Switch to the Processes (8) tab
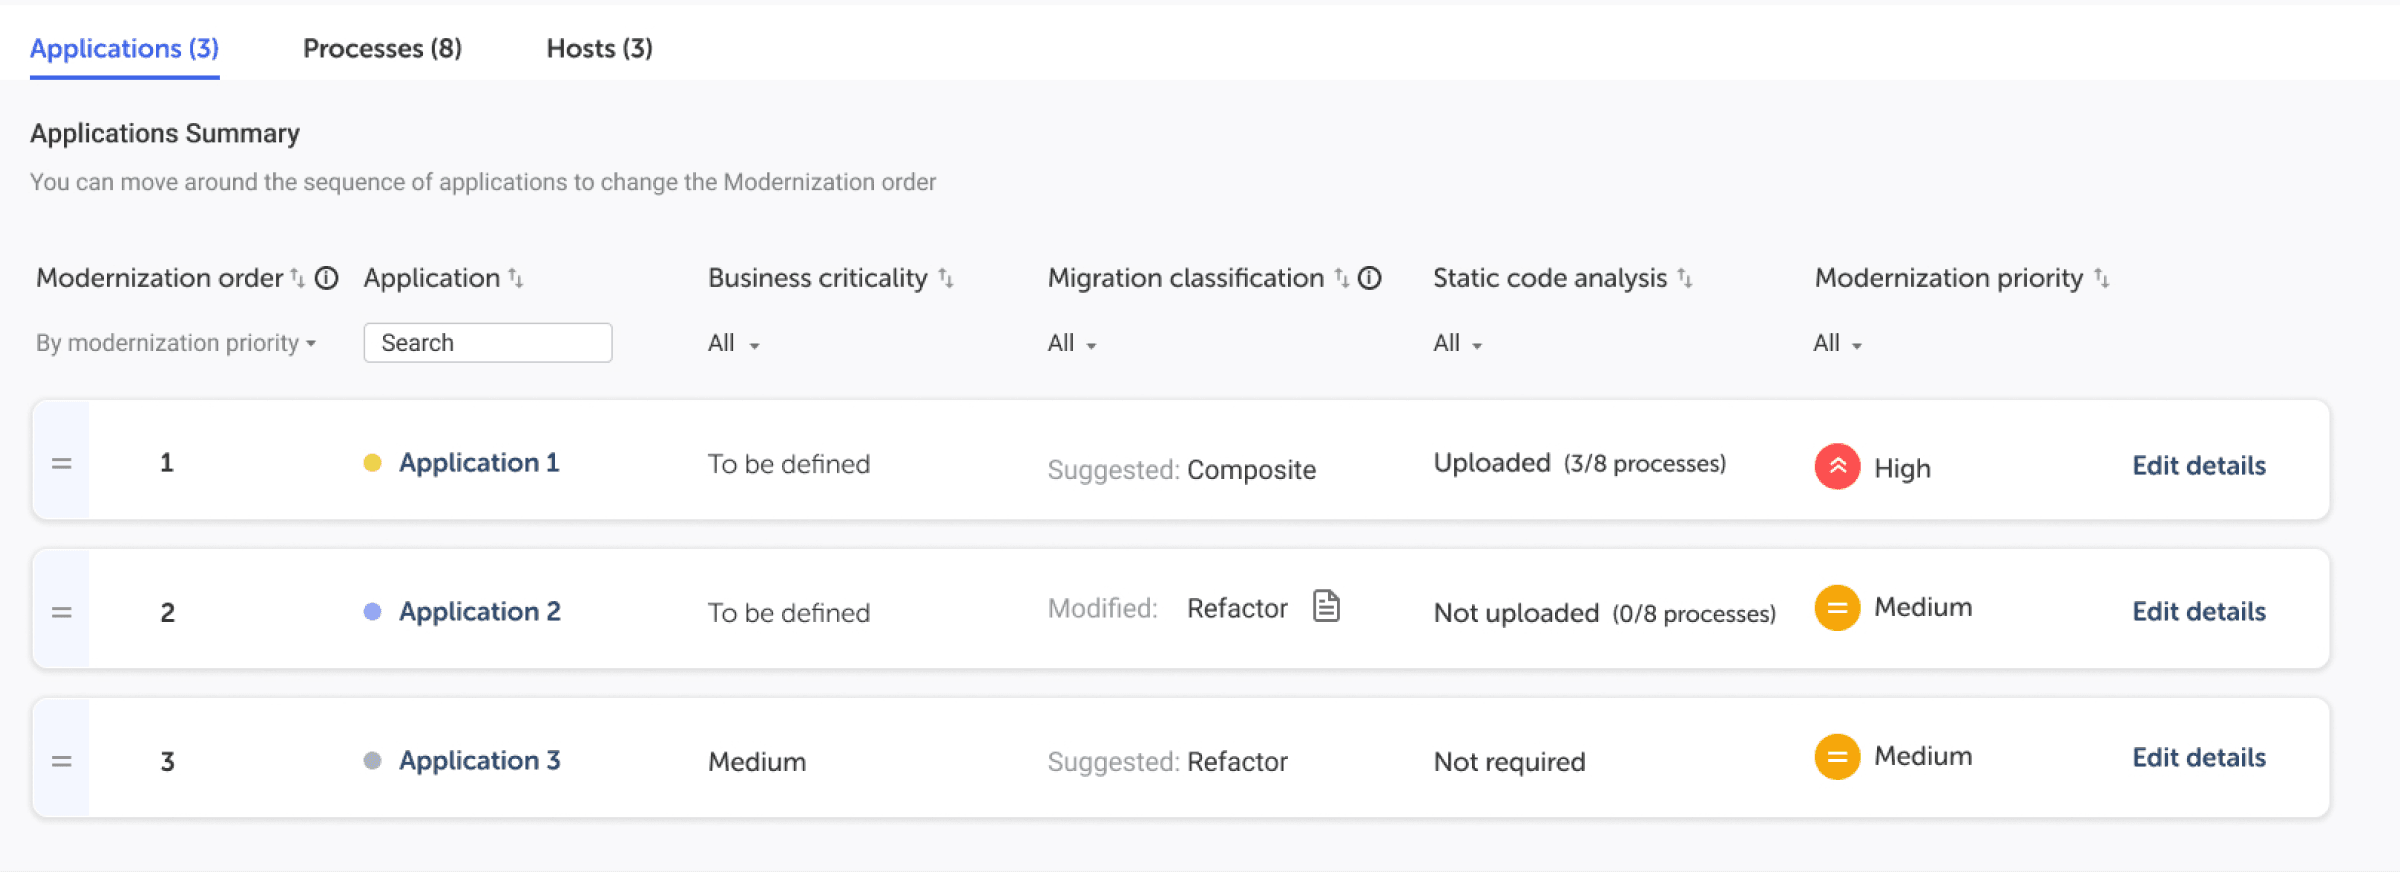 382,48
